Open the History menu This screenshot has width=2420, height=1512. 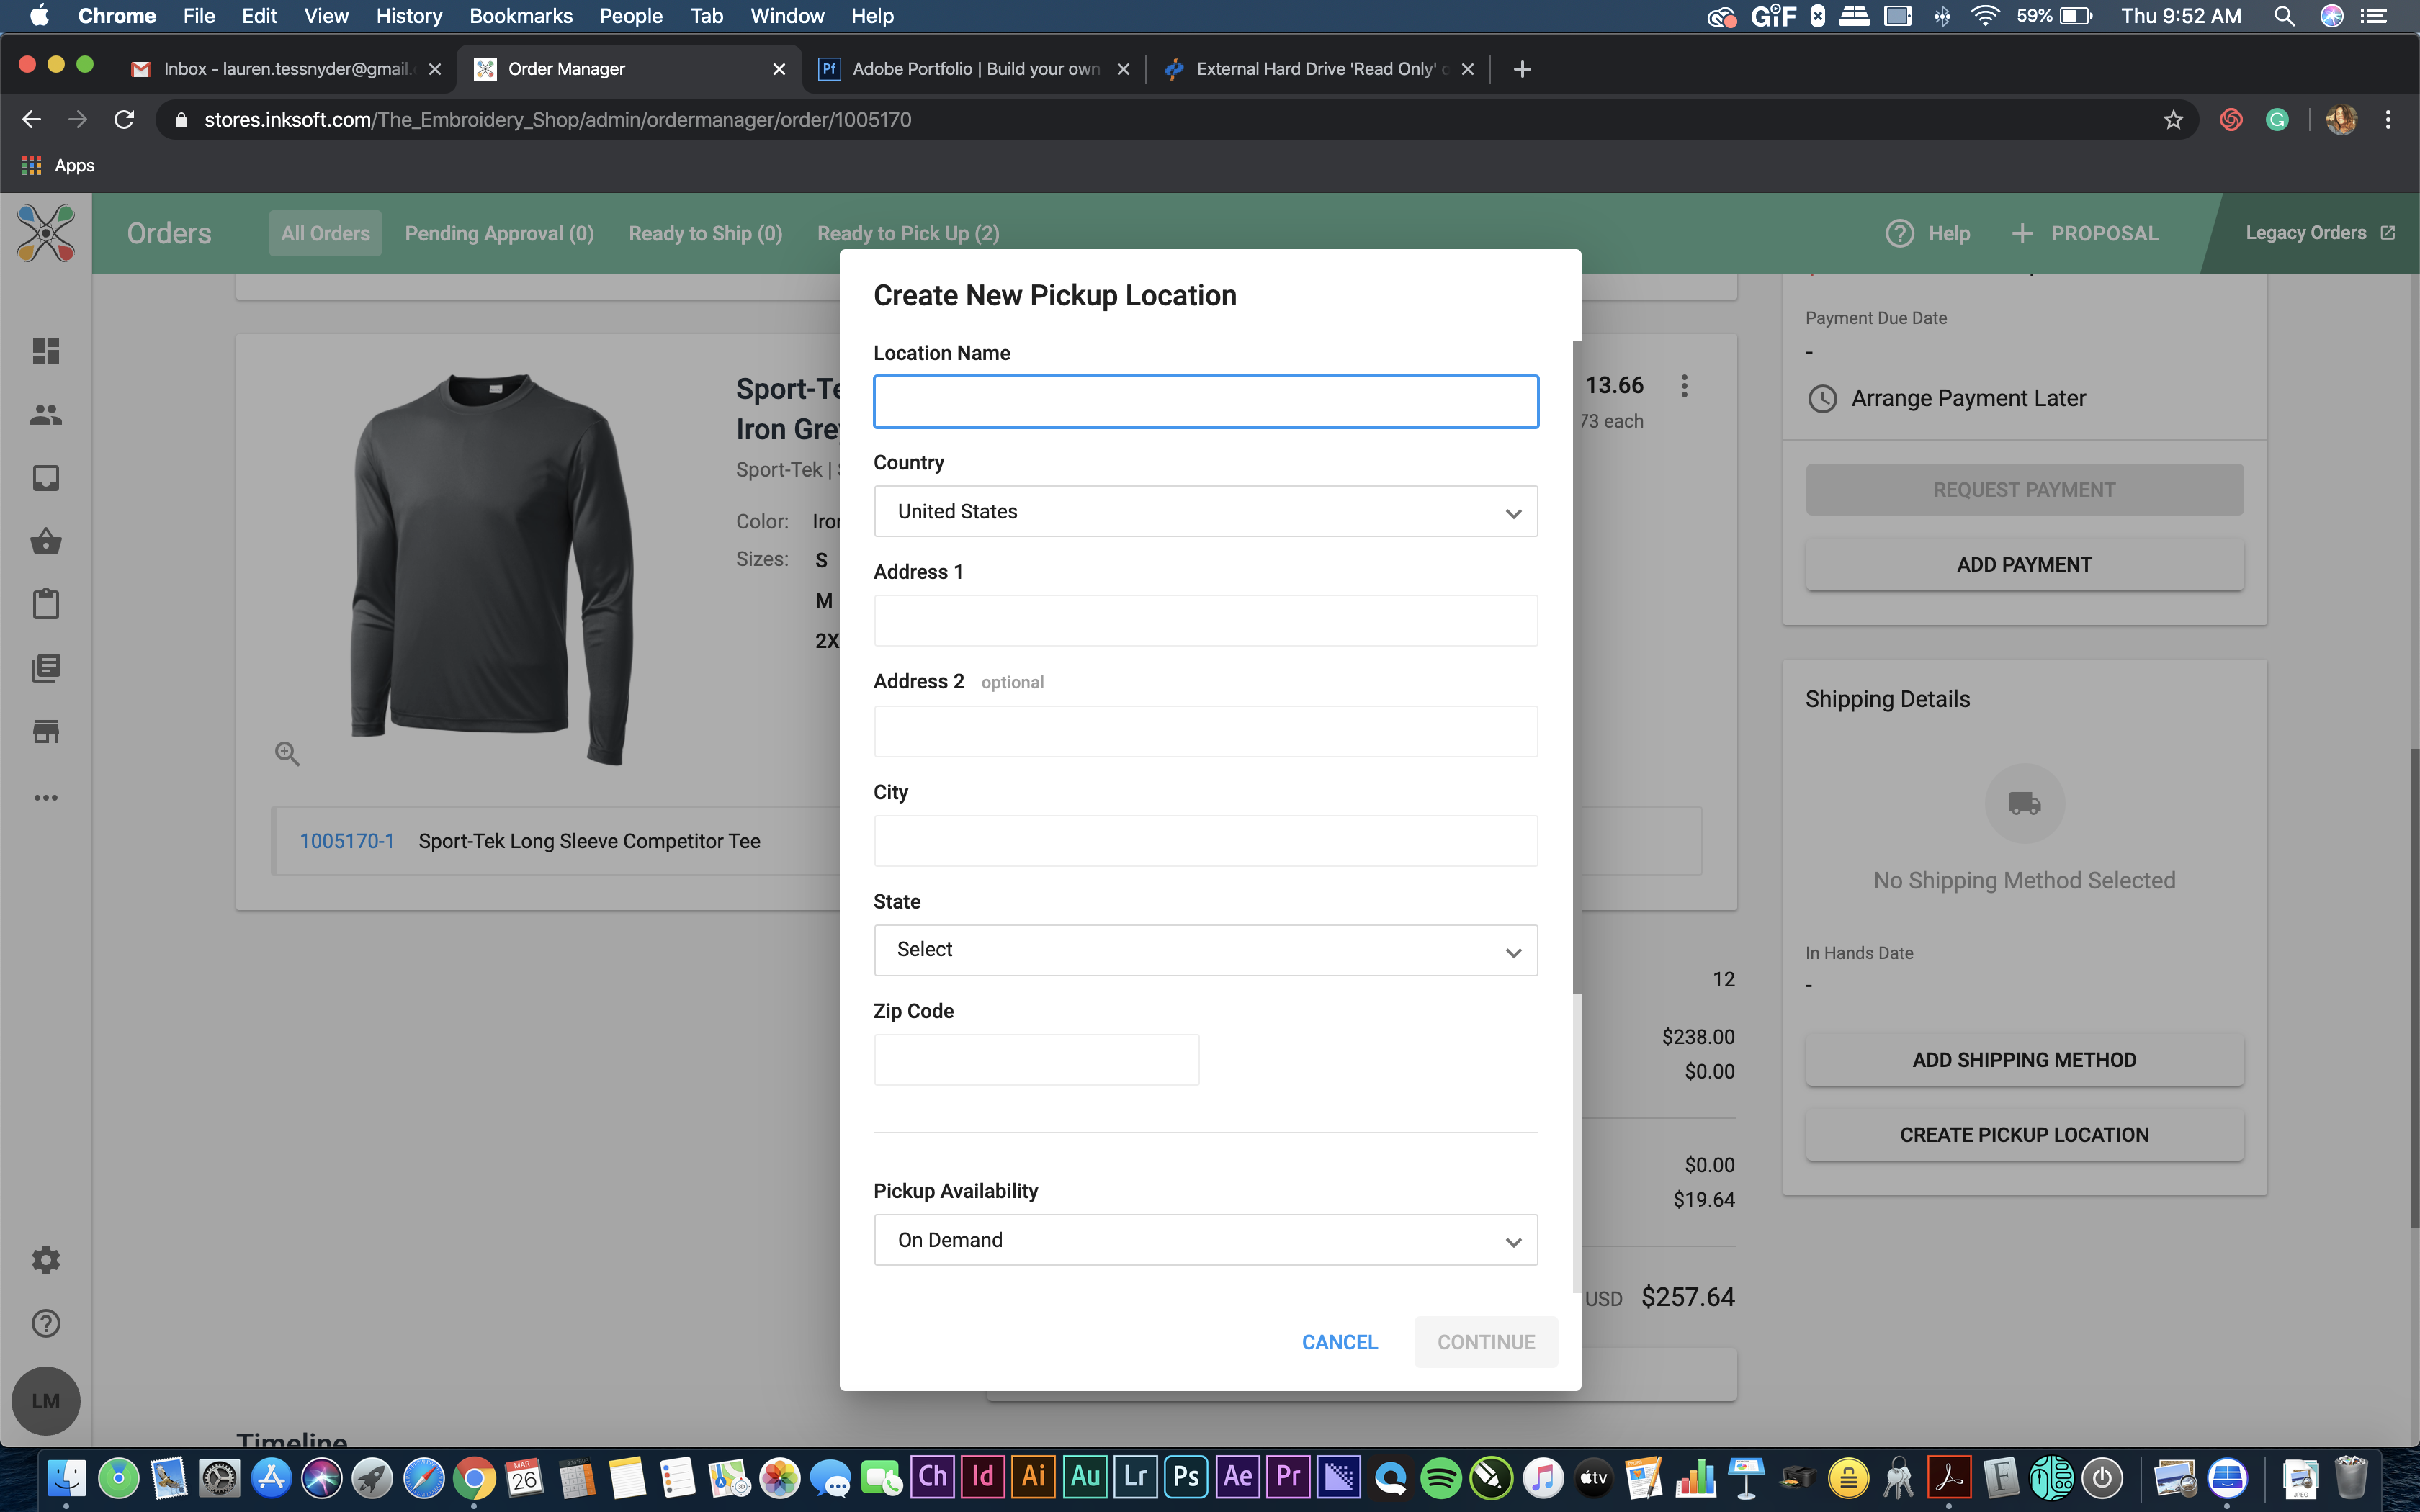coord(409,16)
